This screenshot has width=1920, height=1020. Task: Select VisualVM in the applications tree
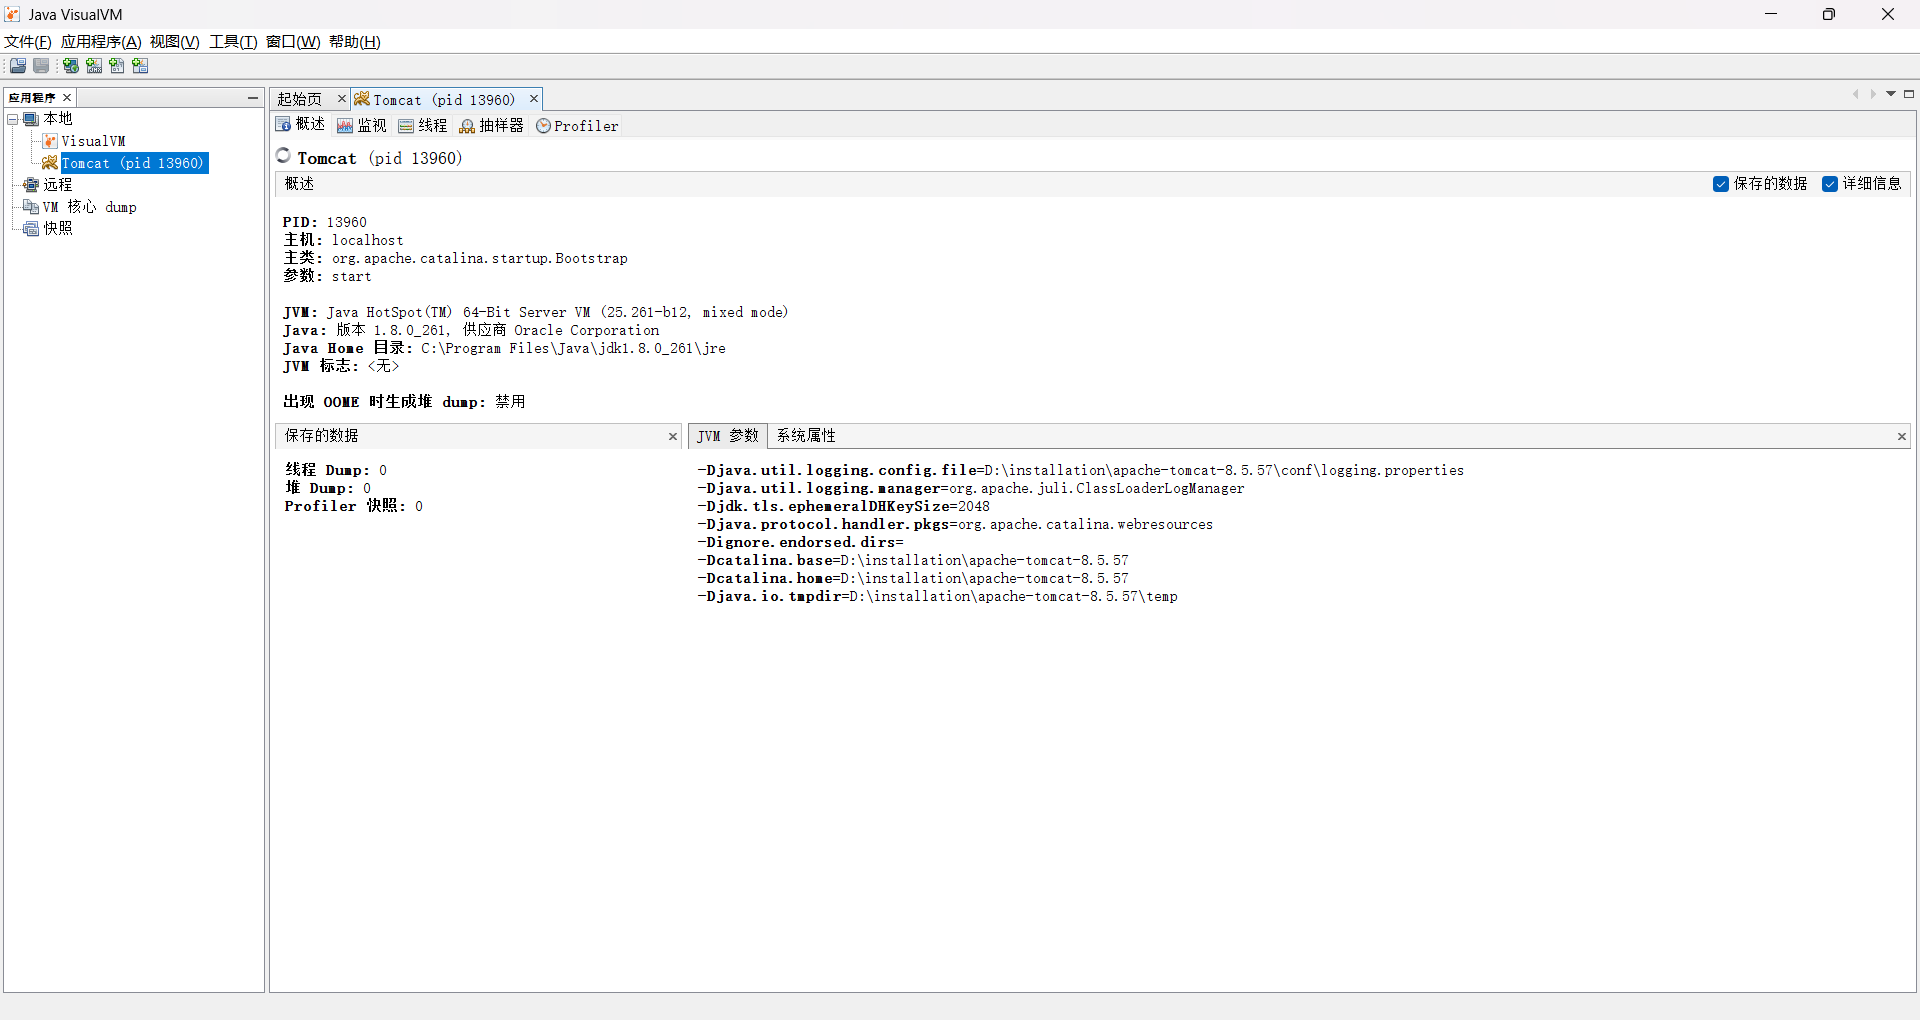(x=93, y=141)
